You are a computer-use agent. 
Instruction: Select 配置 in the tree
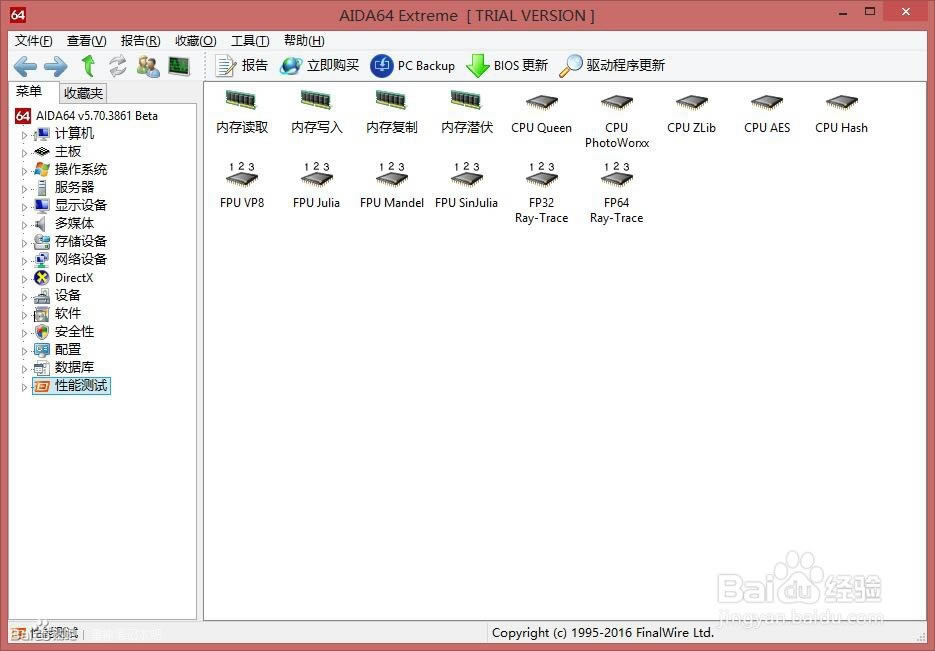pos(57,349)
